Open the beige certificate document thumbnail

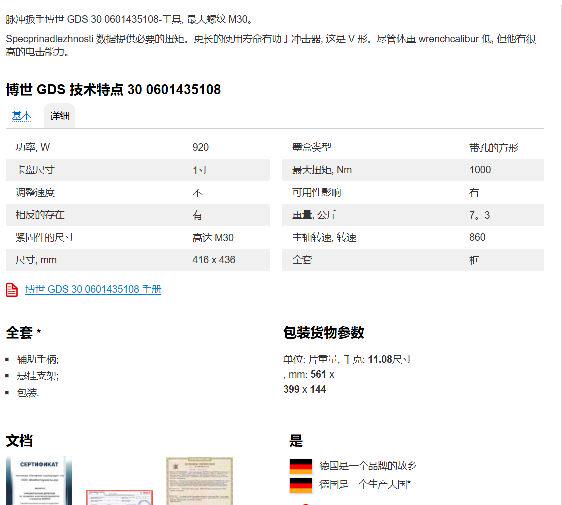click(x=199, y=481)
